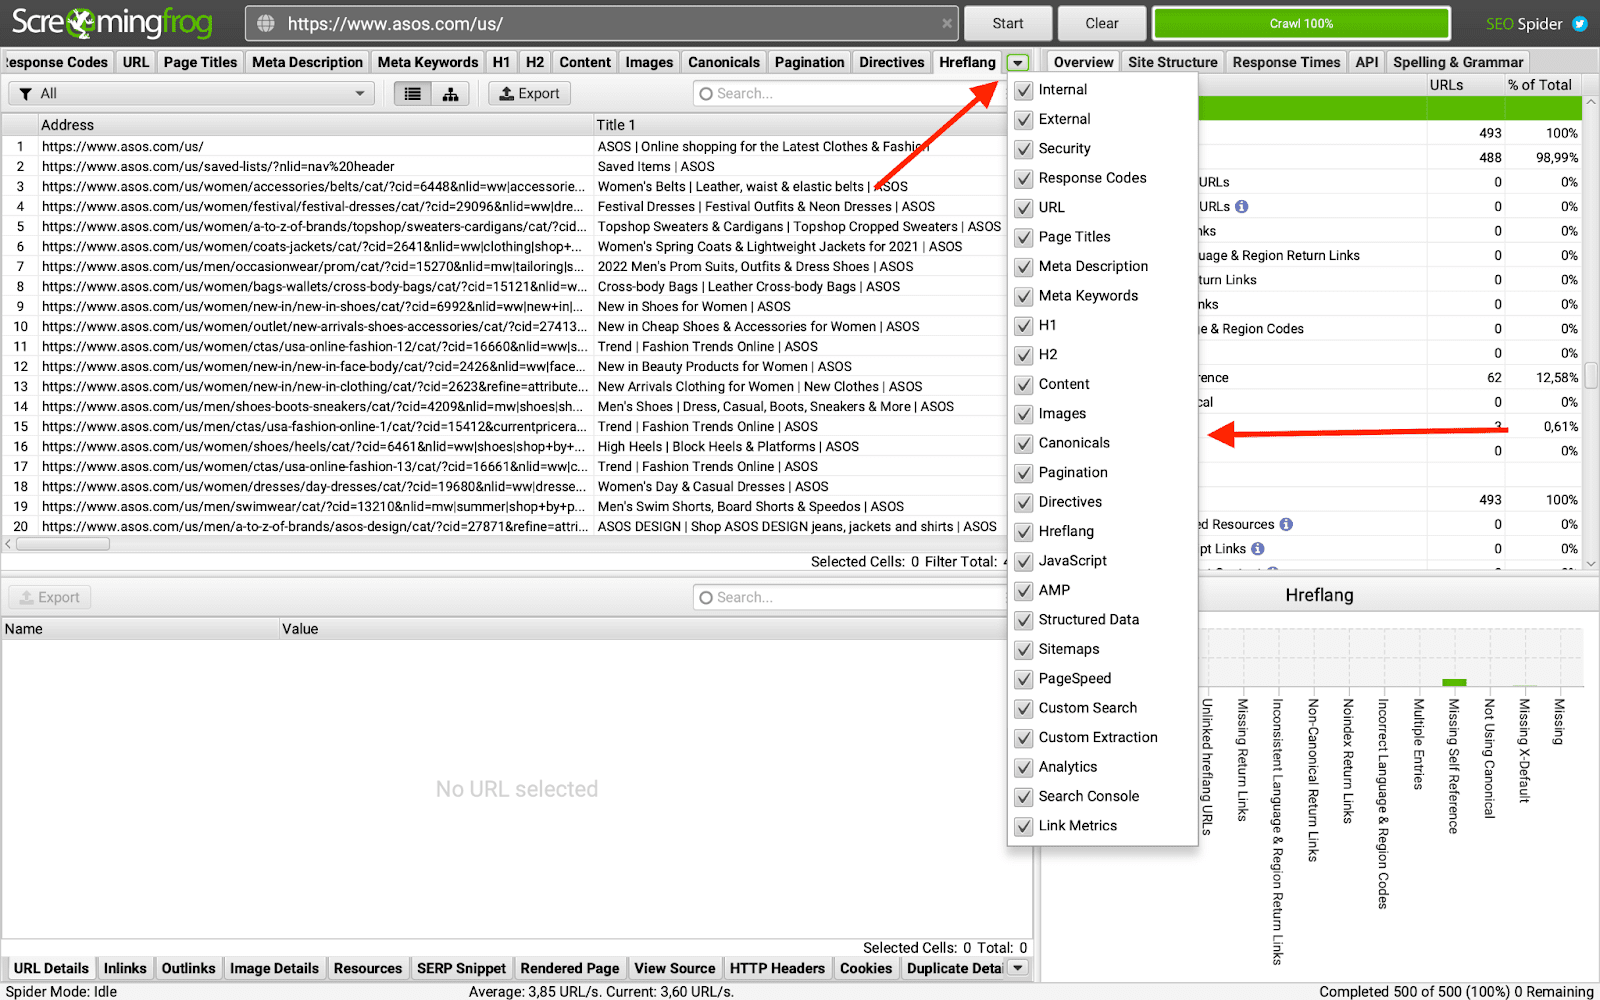Toggle the Canonicals checkbox in list
Viewport: 1600px width, 1000px height.
point(1023,443)
